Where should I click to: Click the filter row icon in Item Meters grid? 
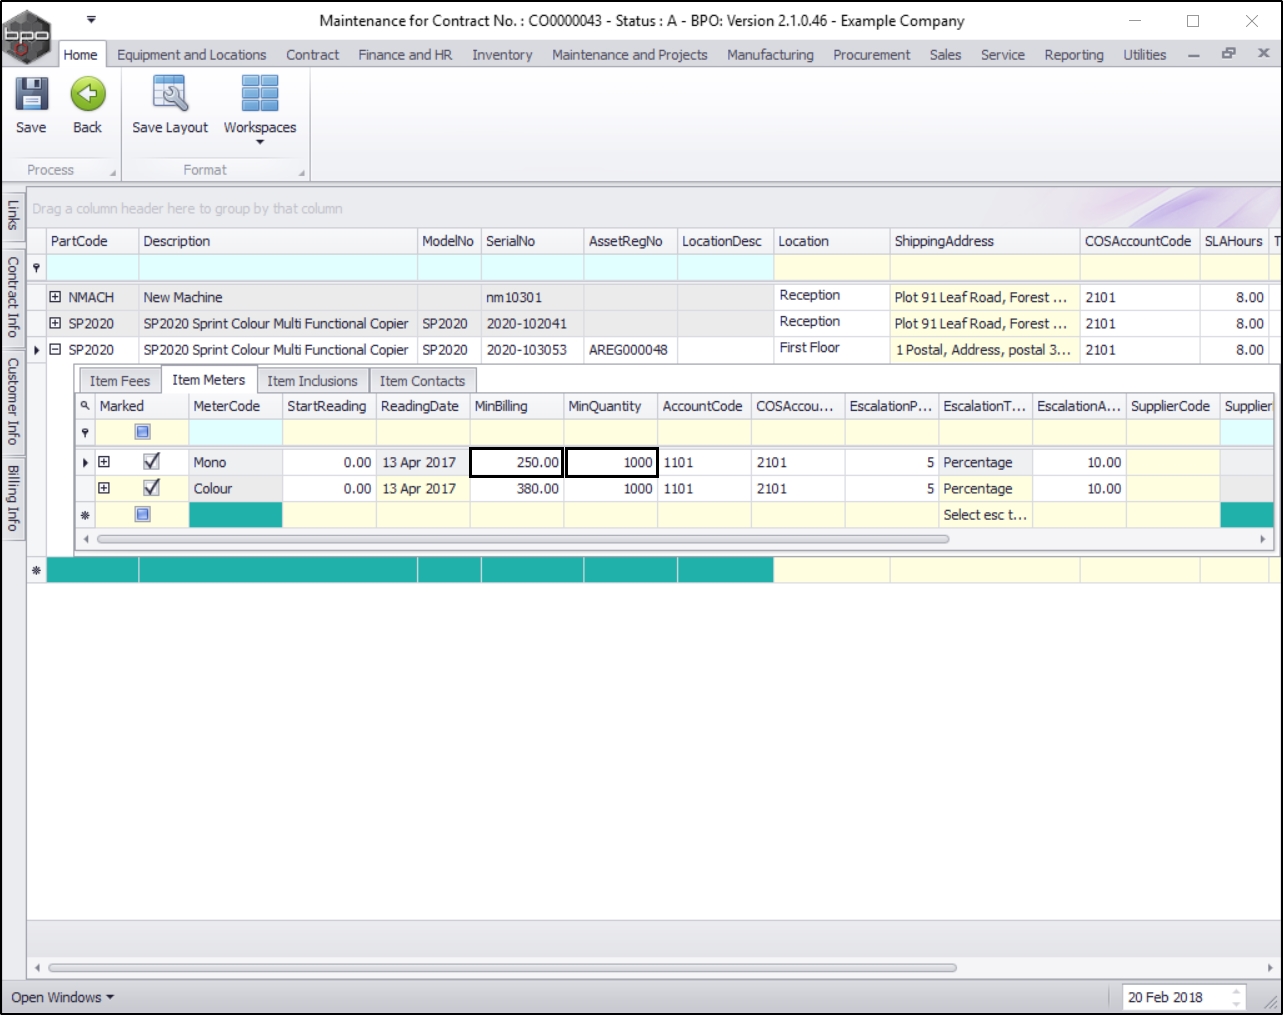(85, 432)
